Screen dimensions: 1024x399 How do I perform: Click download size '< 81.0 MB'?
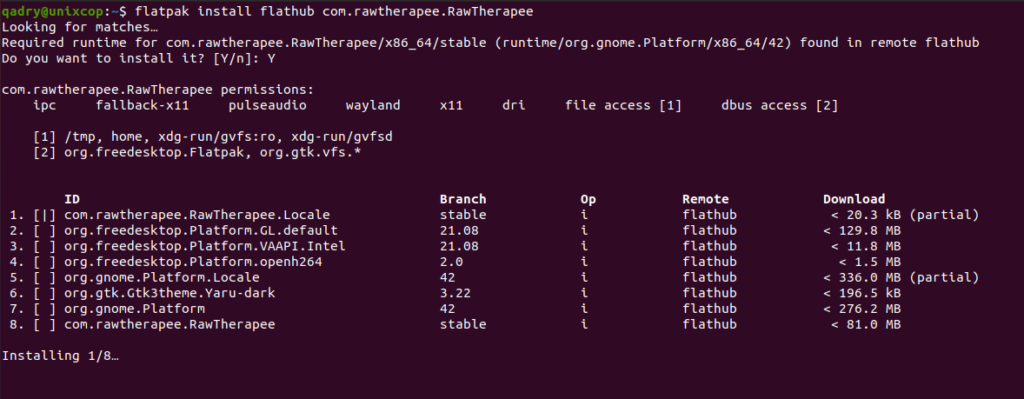(866, 325)
